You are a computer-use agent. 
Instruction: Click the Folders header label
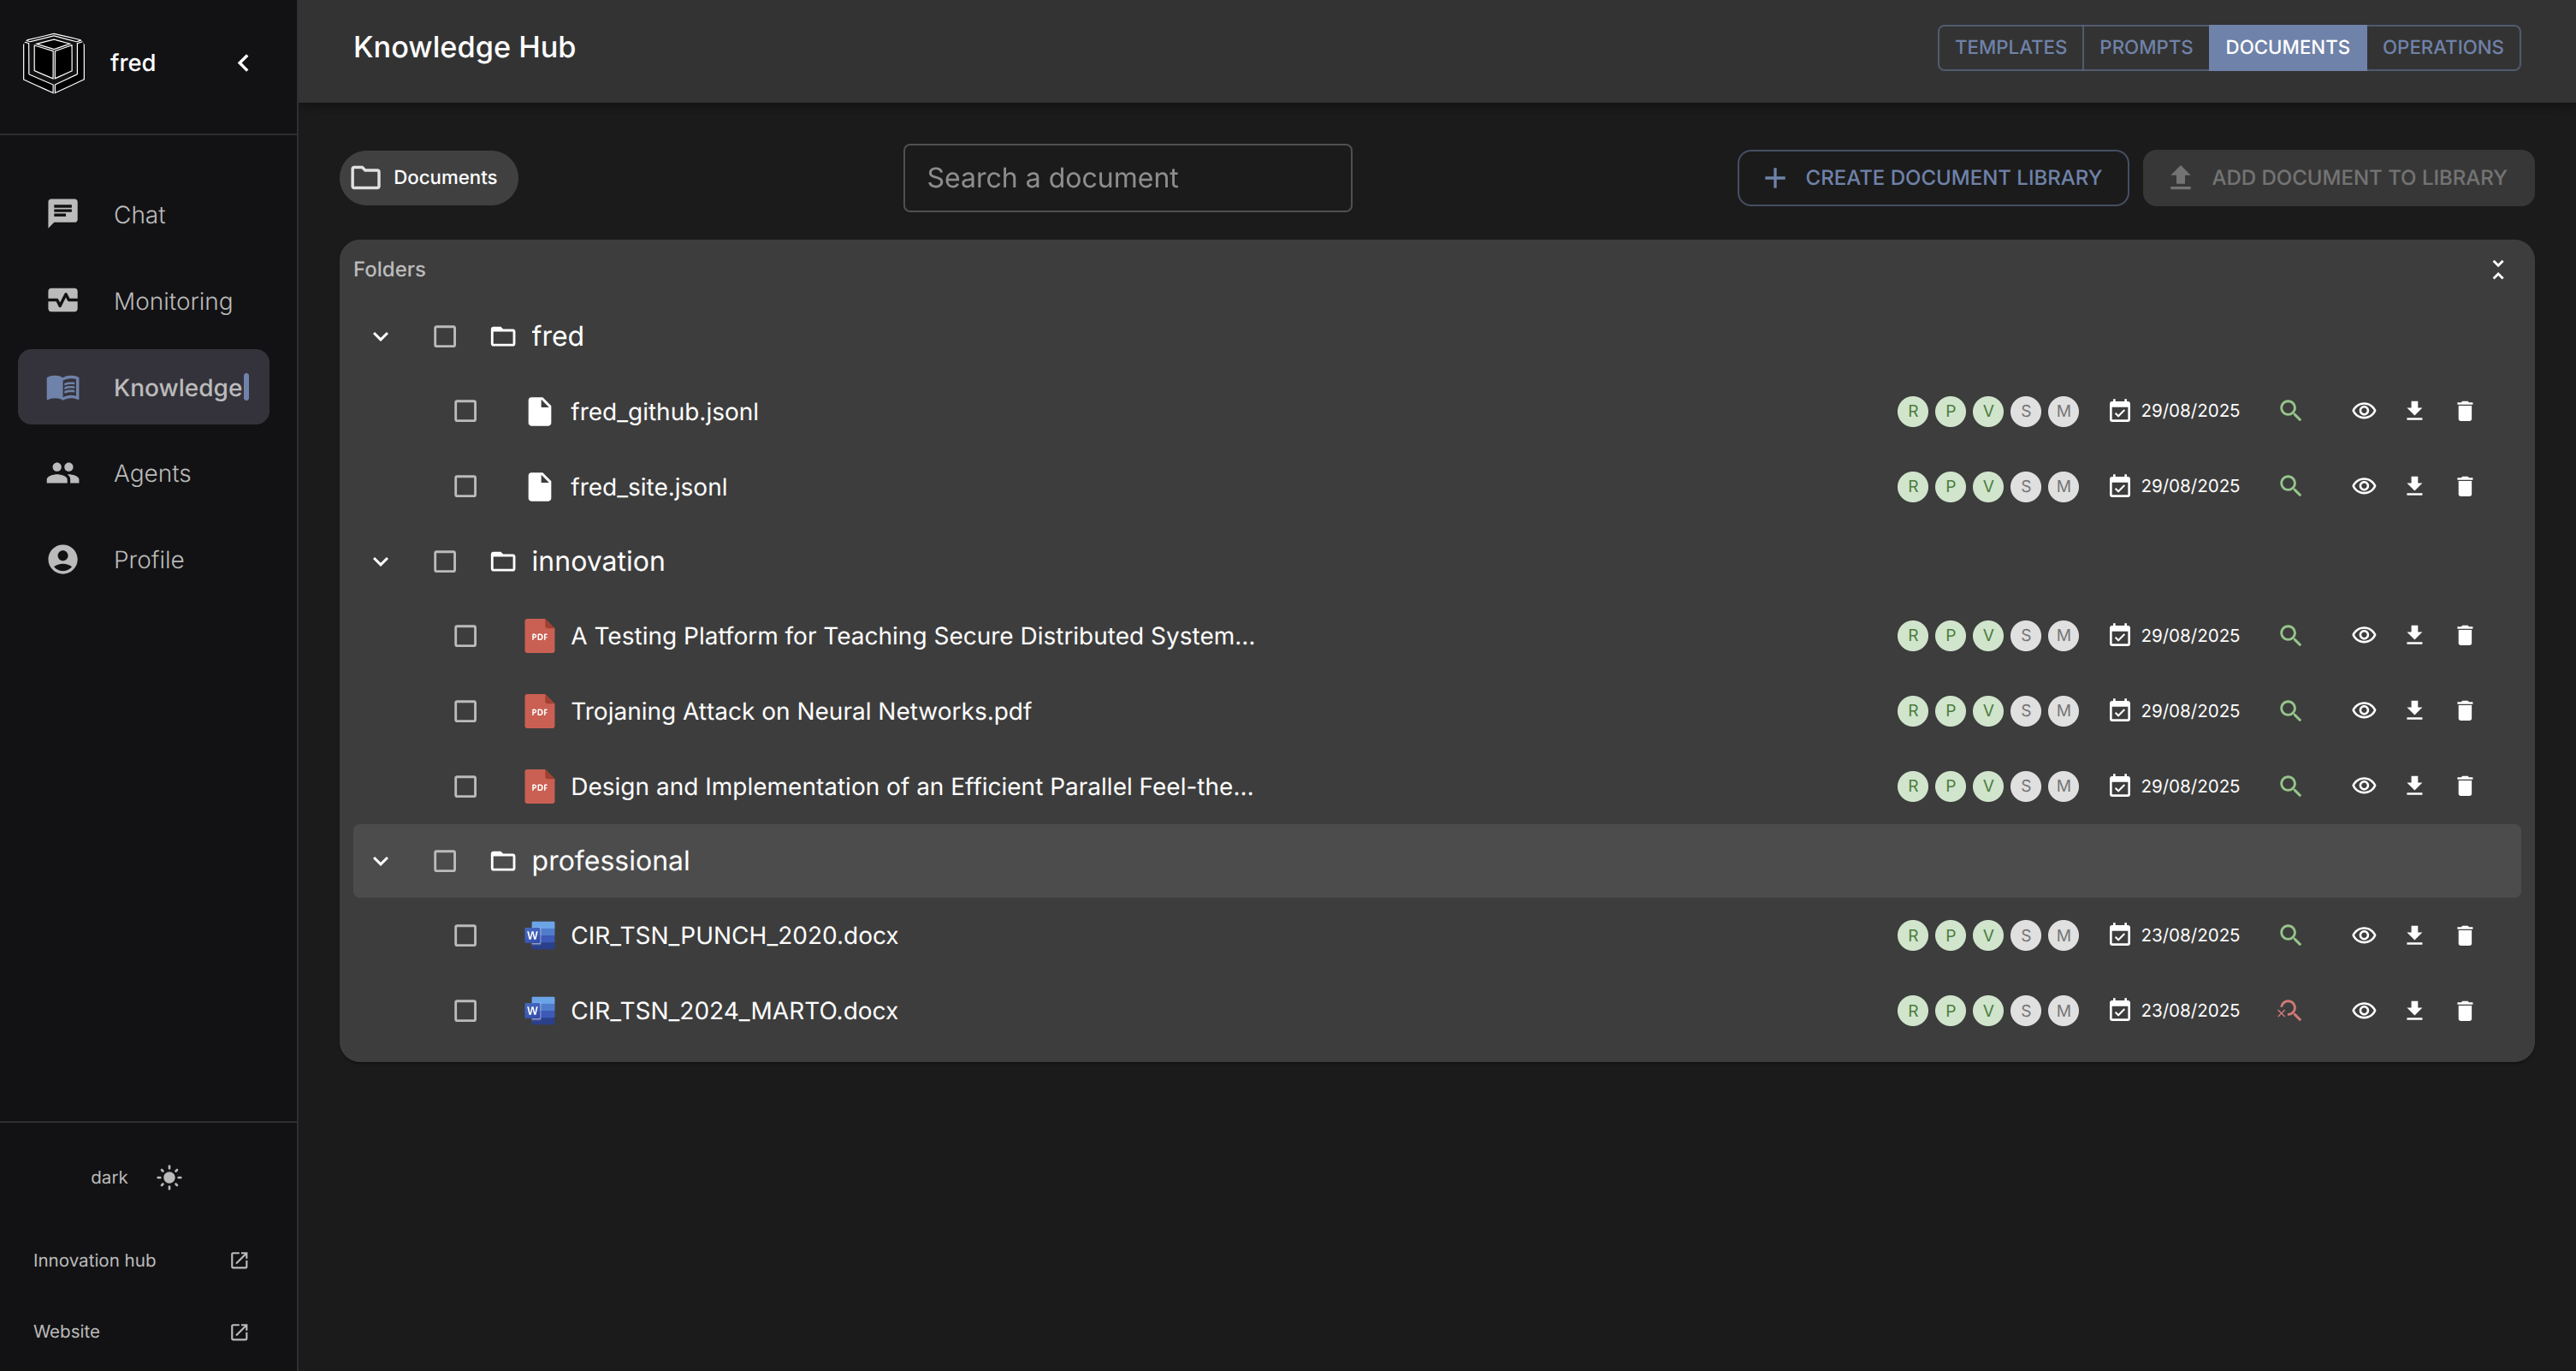pyautogui.click(x=389, y=269)
